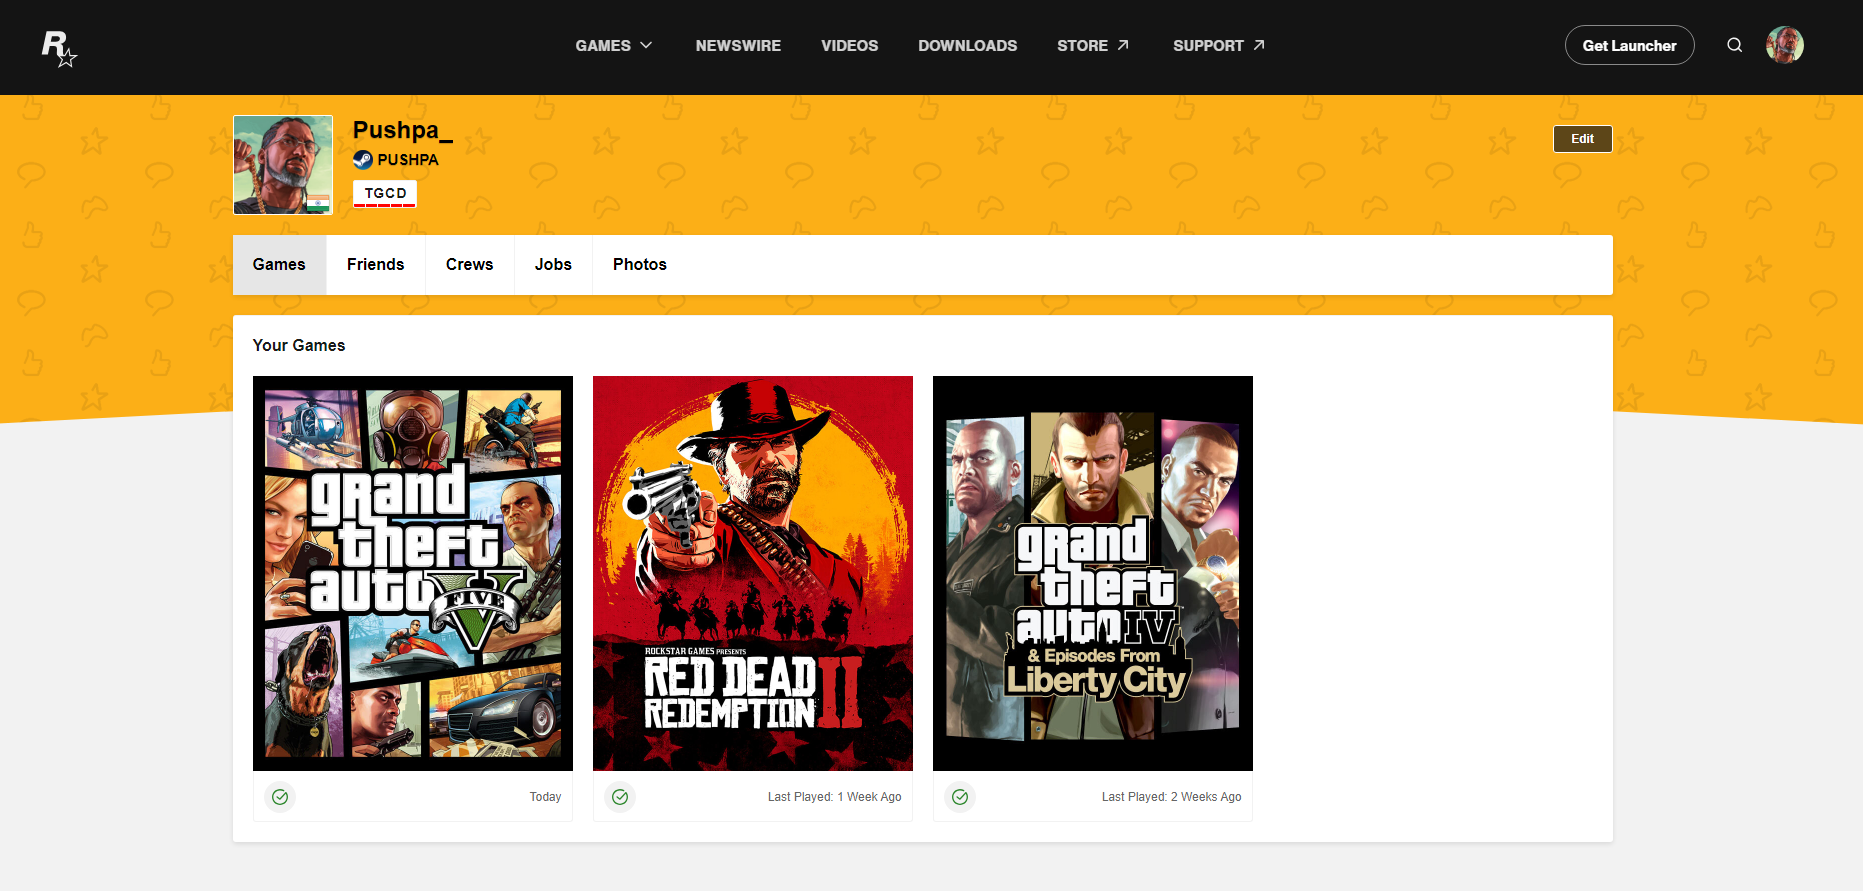Open the account avatar in header
Image resolution: width=1863 pixels, height=891 pixels.
1785,45
